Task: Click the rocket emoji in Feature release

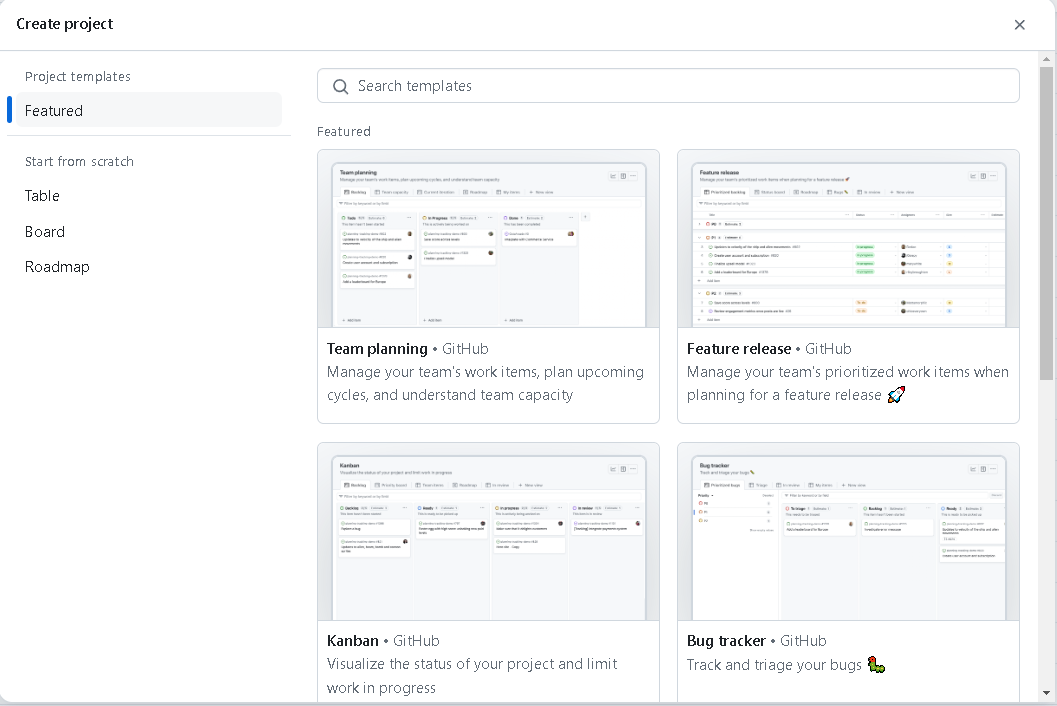Action: (896, 394)
